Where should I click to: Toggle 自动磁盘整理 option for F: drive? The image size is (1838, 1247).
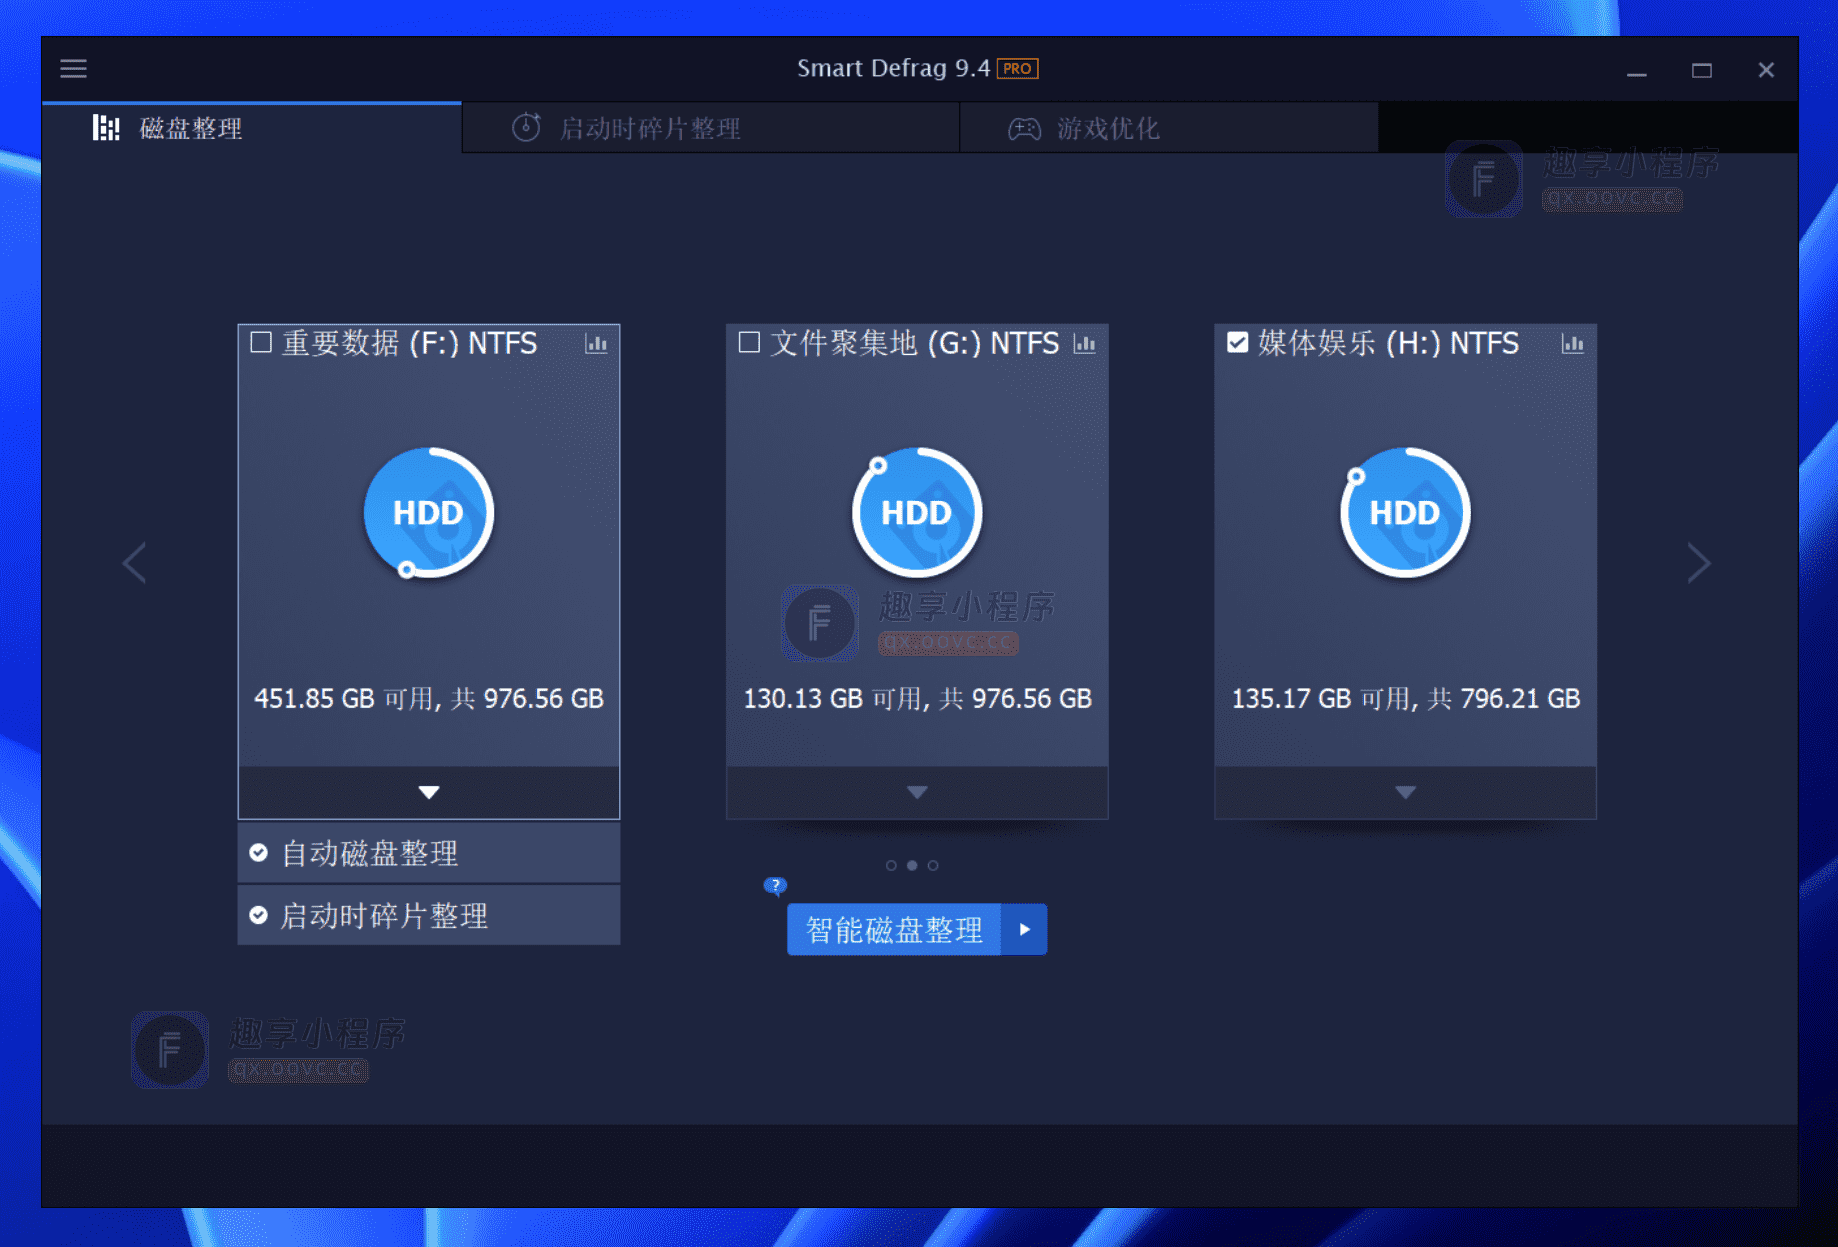click(x=429, y=853)
